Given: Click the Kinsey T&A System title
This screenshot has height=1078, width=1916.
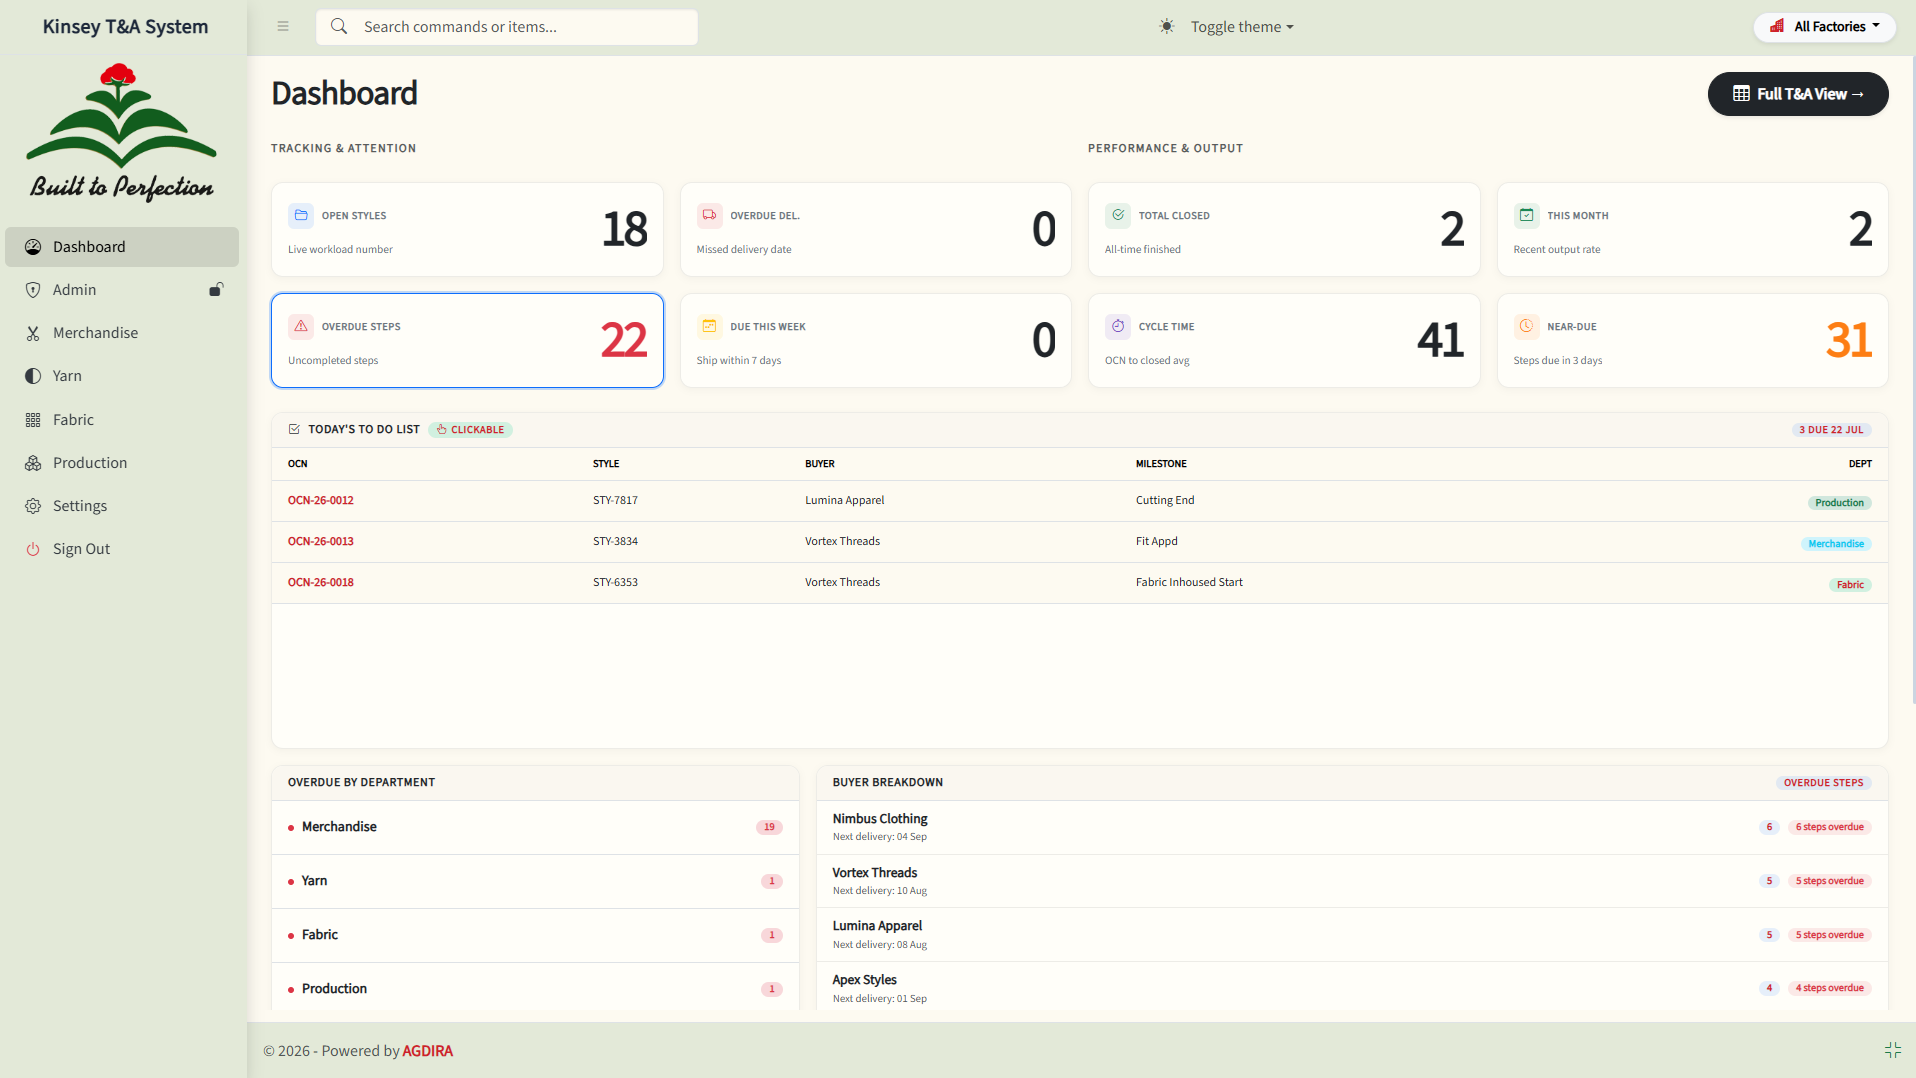Looking at the screenshot, I should click(125, 27).
